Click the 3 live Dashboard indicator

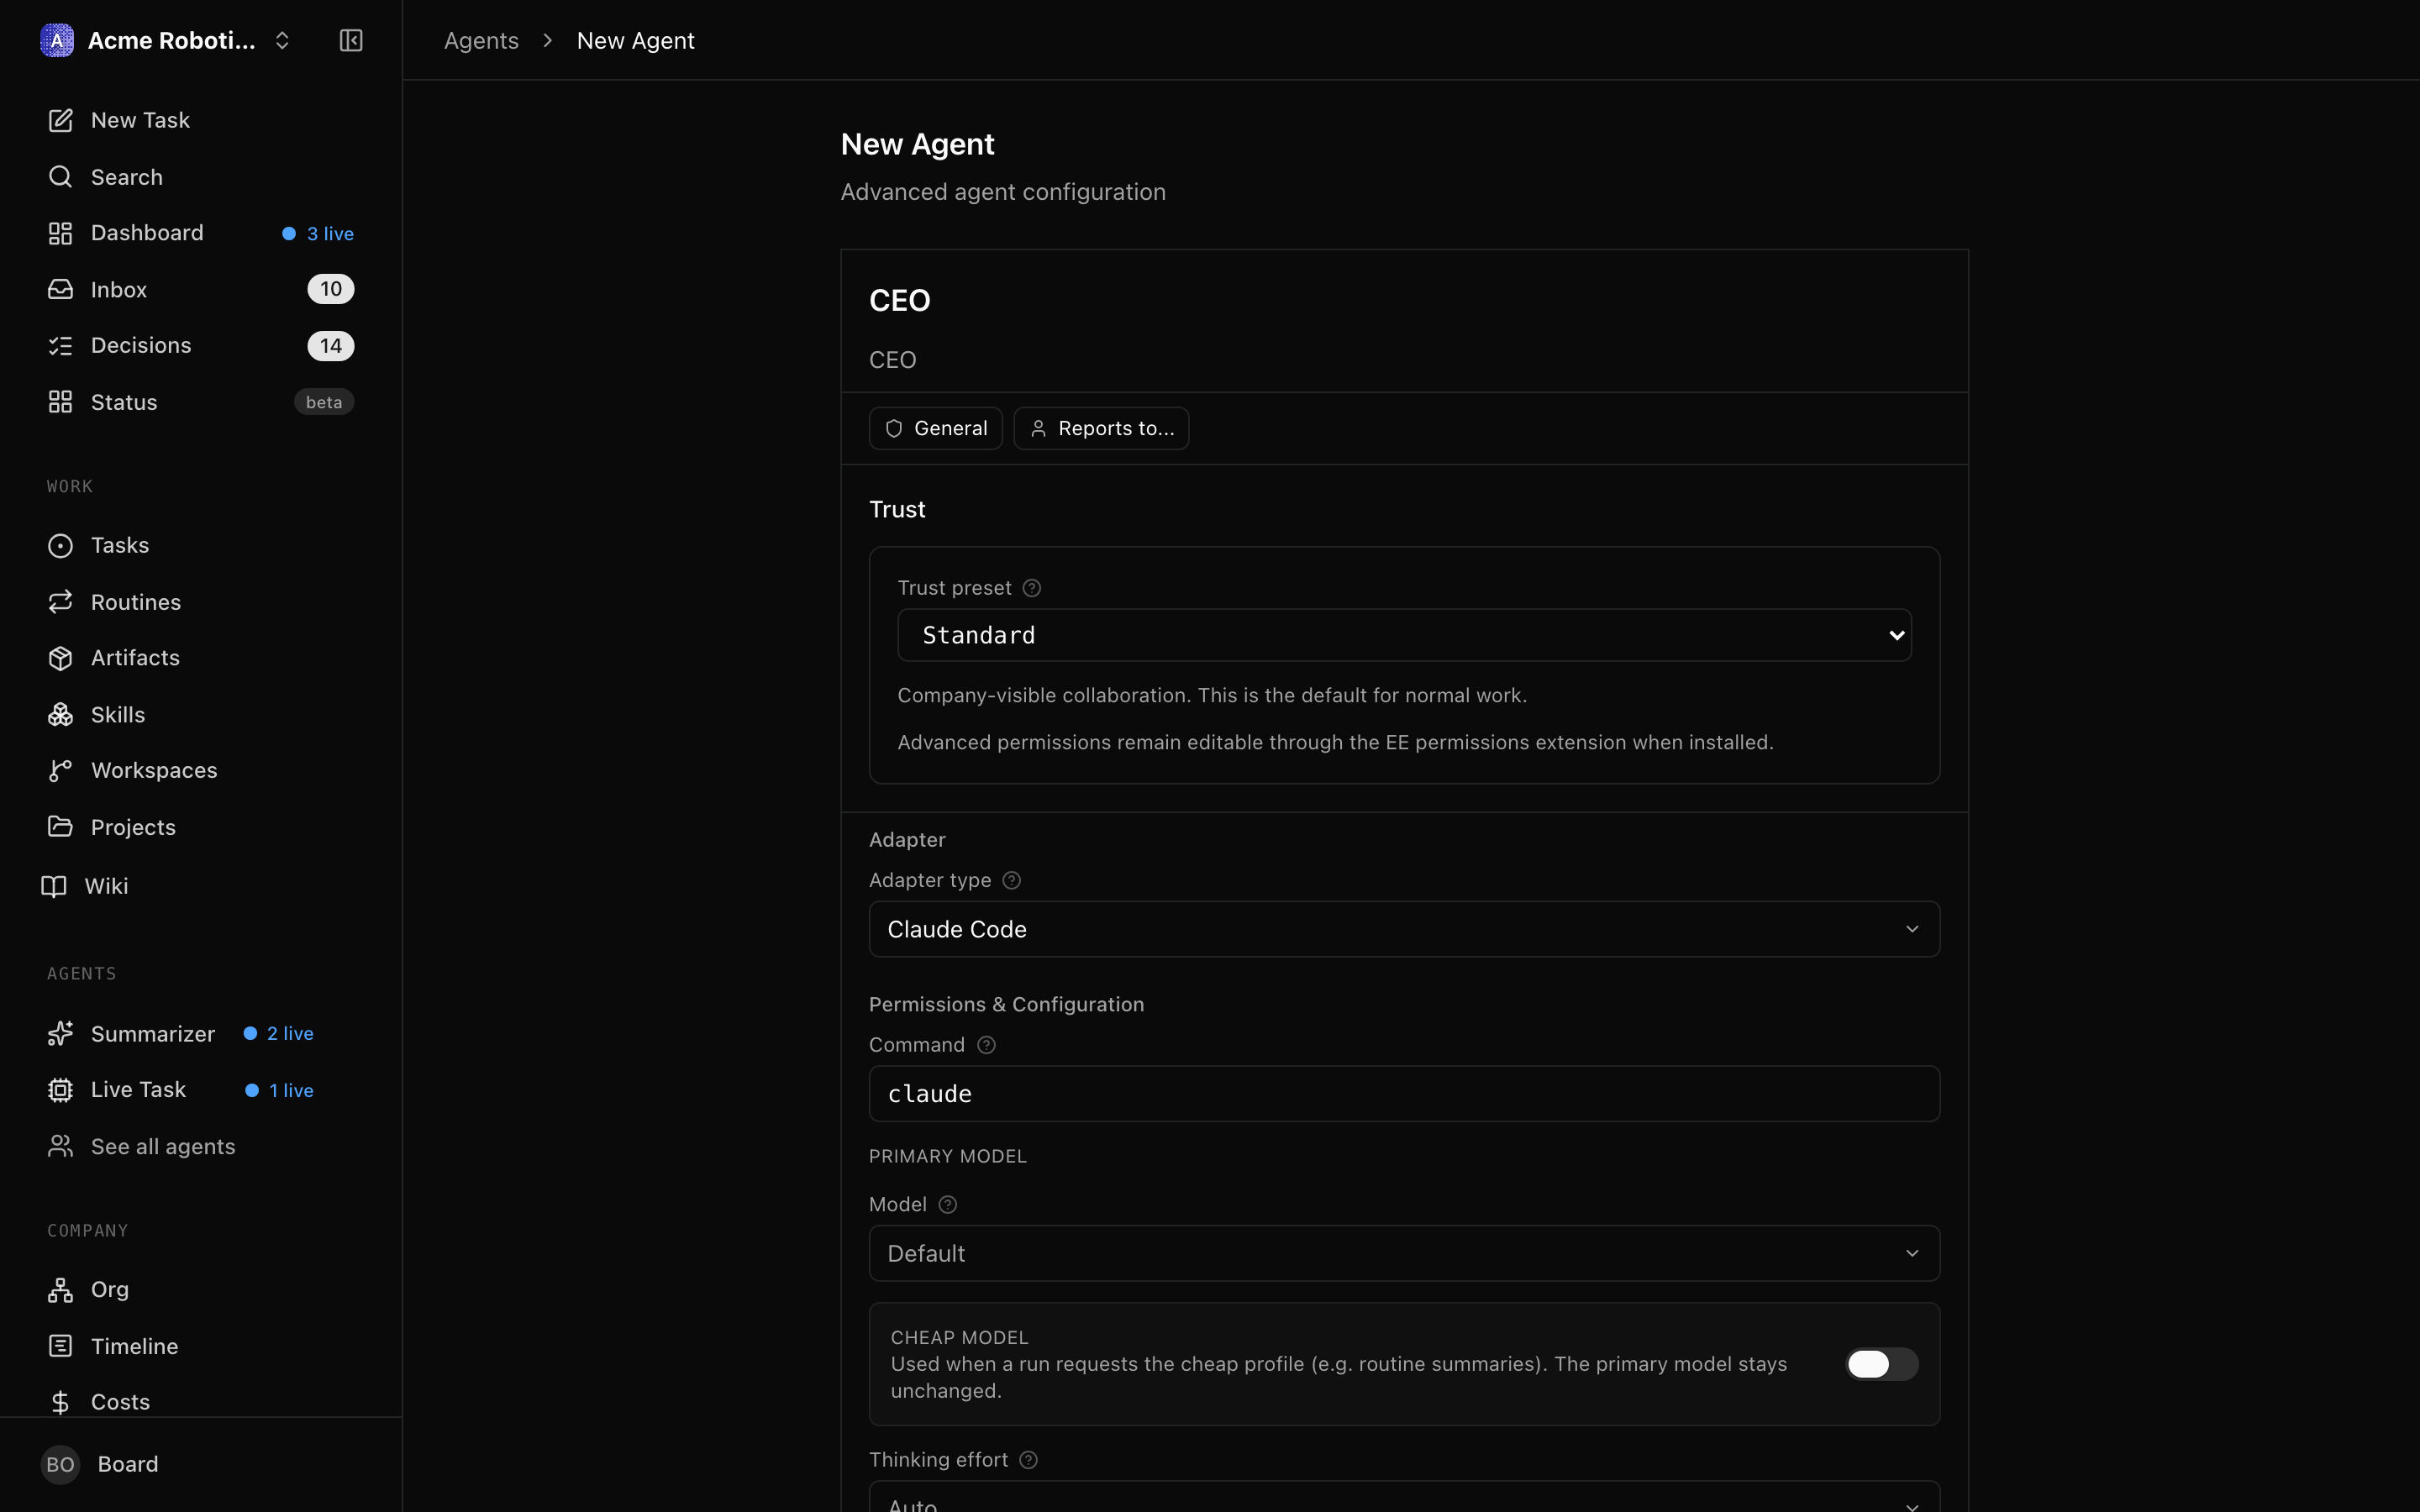(318, 233)
